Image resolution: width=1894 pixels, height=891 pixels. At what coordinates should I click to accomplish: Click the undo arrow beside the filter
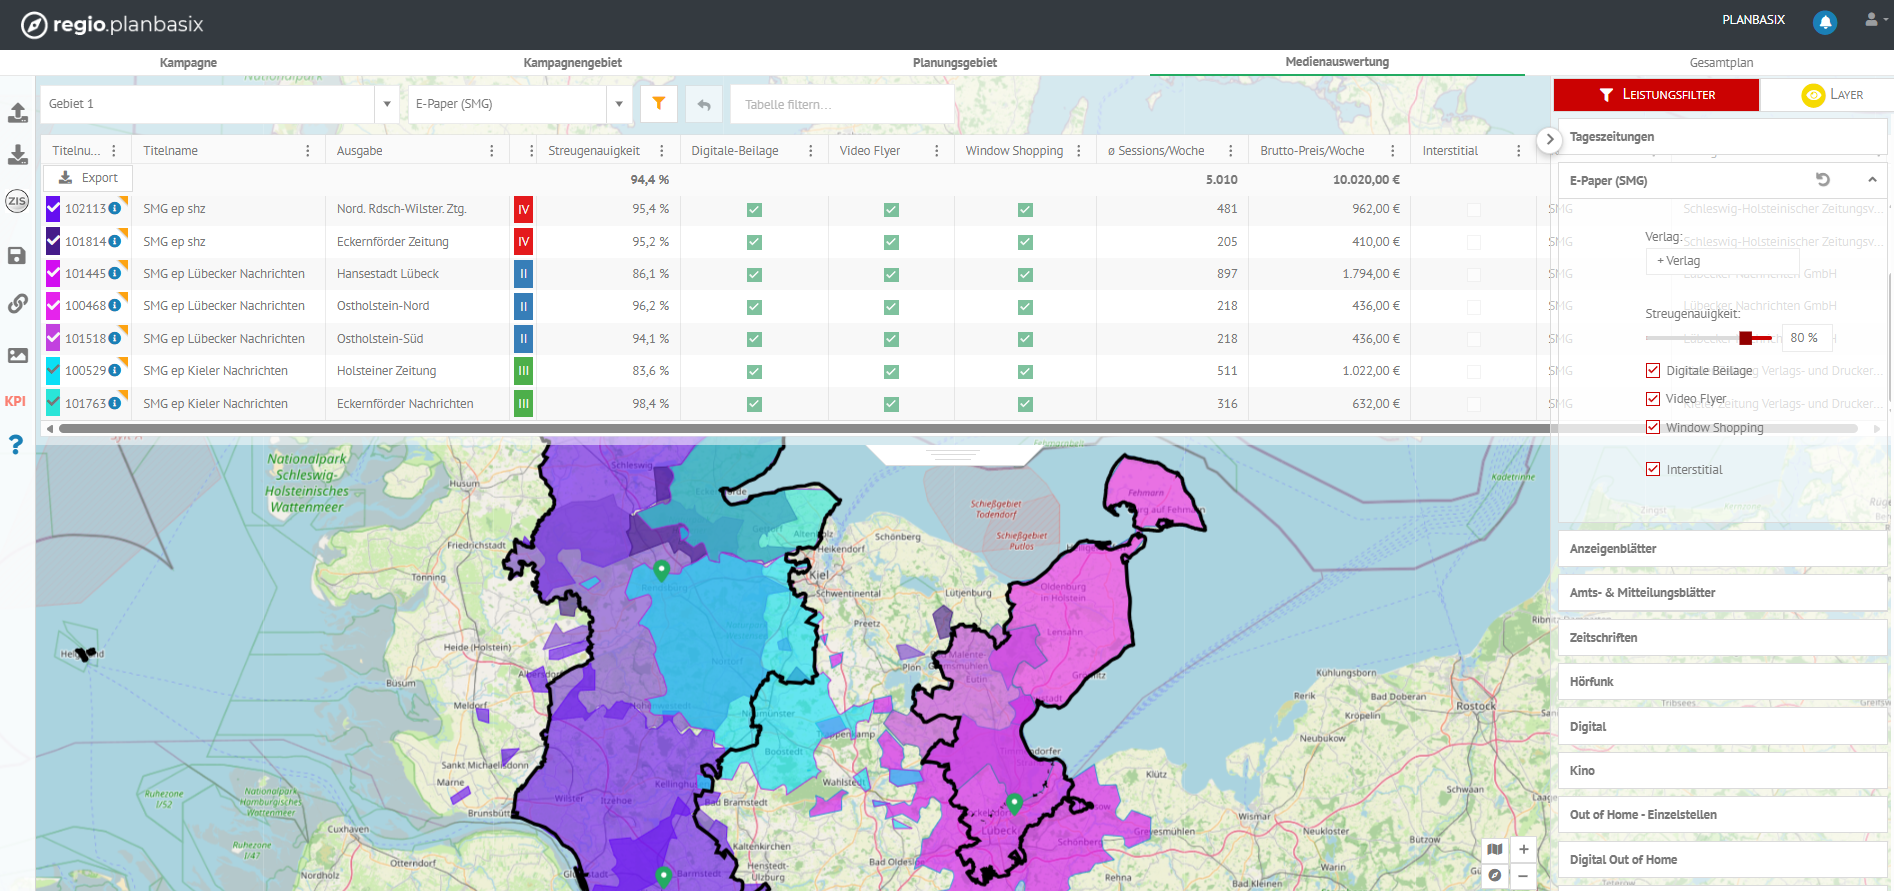pyautogui.click(x=704, y=104)
